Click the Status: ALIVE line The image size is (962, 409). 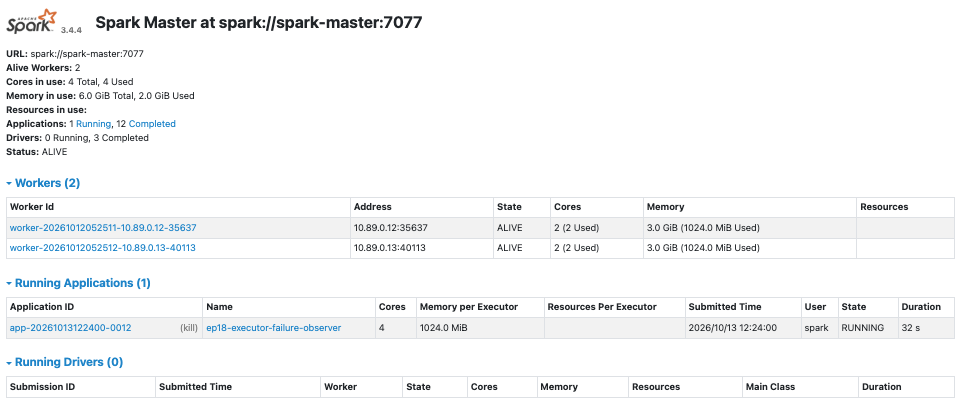(37, 152)
